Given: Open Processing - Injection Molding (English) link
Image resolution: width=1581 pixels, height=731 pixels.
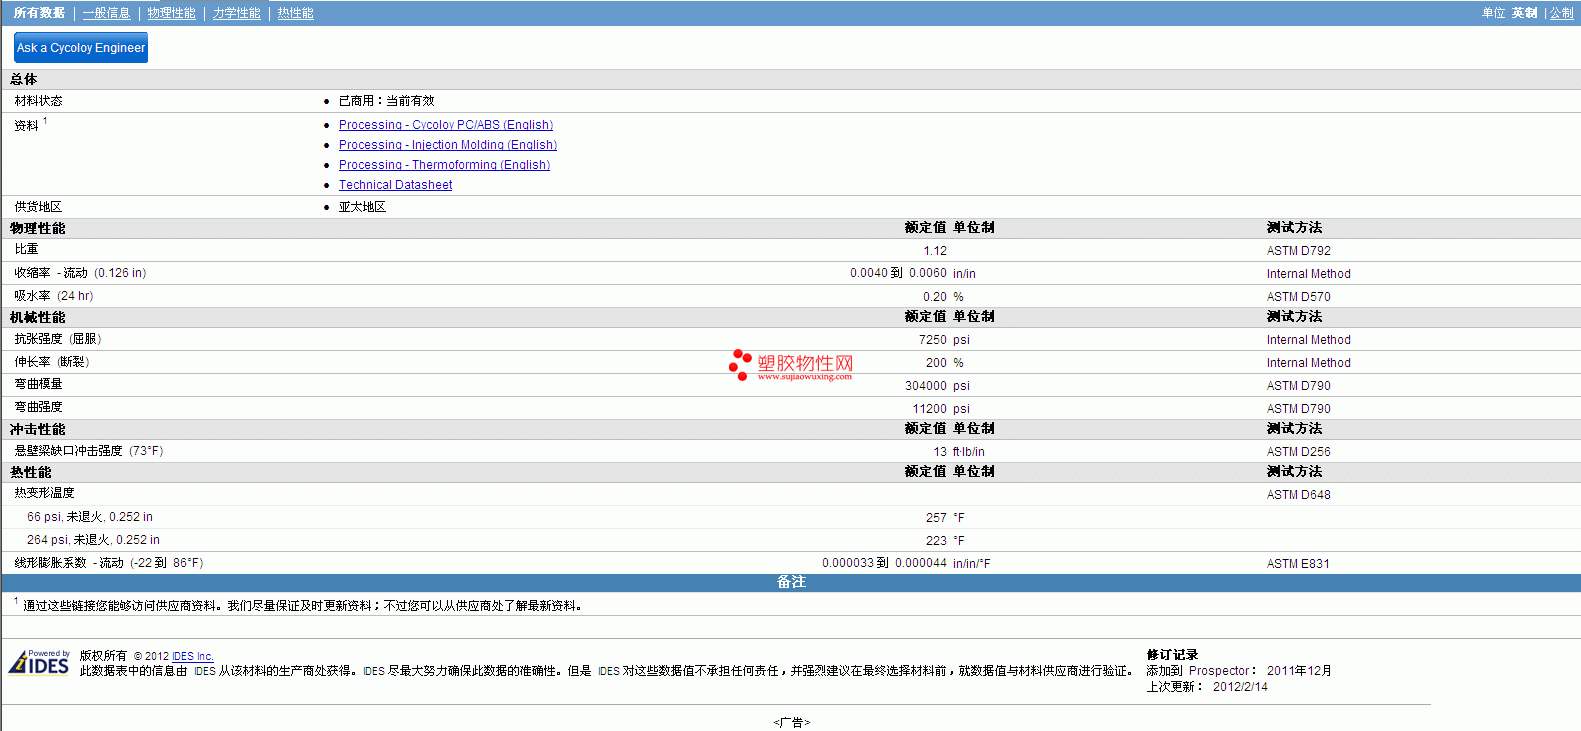Looking at the screenshot, I should click(448, 145).
